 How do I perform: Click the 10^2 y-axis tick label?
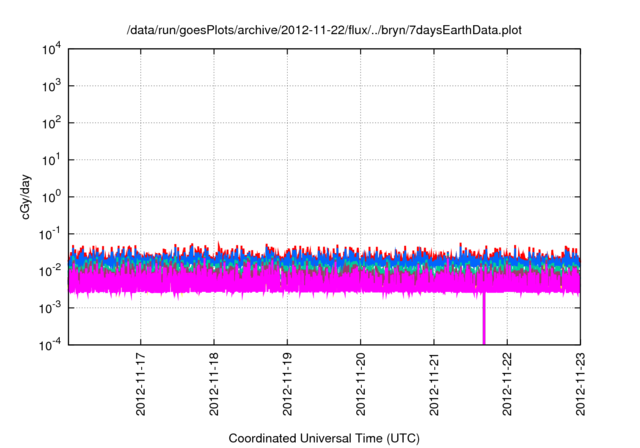click(x=48, y=123)
